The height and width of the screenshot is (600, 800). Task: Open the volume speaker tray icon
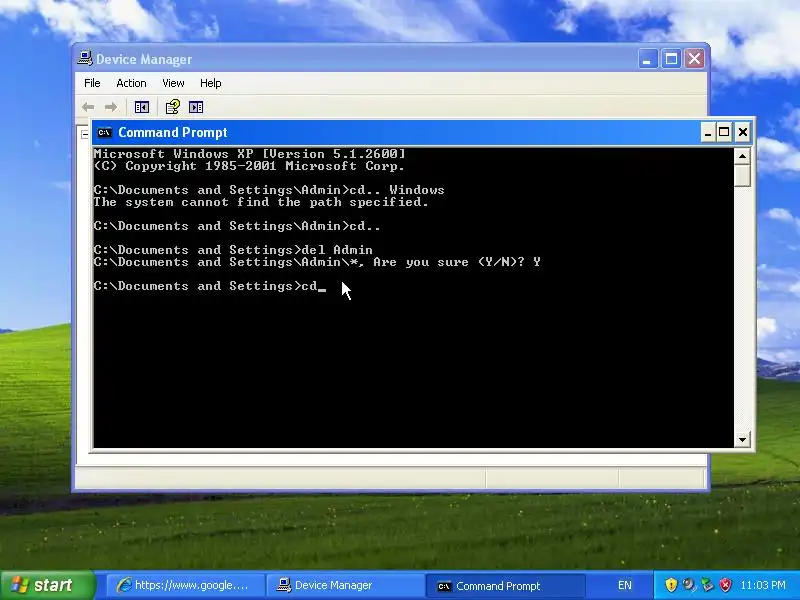point(689,585)
